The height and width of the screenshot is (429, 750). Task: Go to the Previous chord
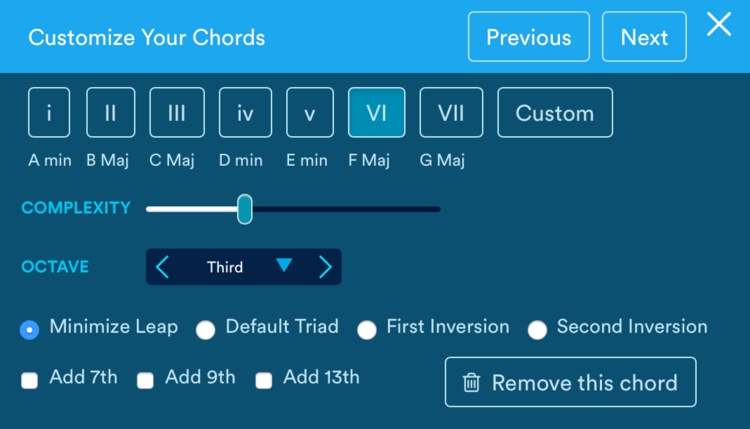click(528, 37)
